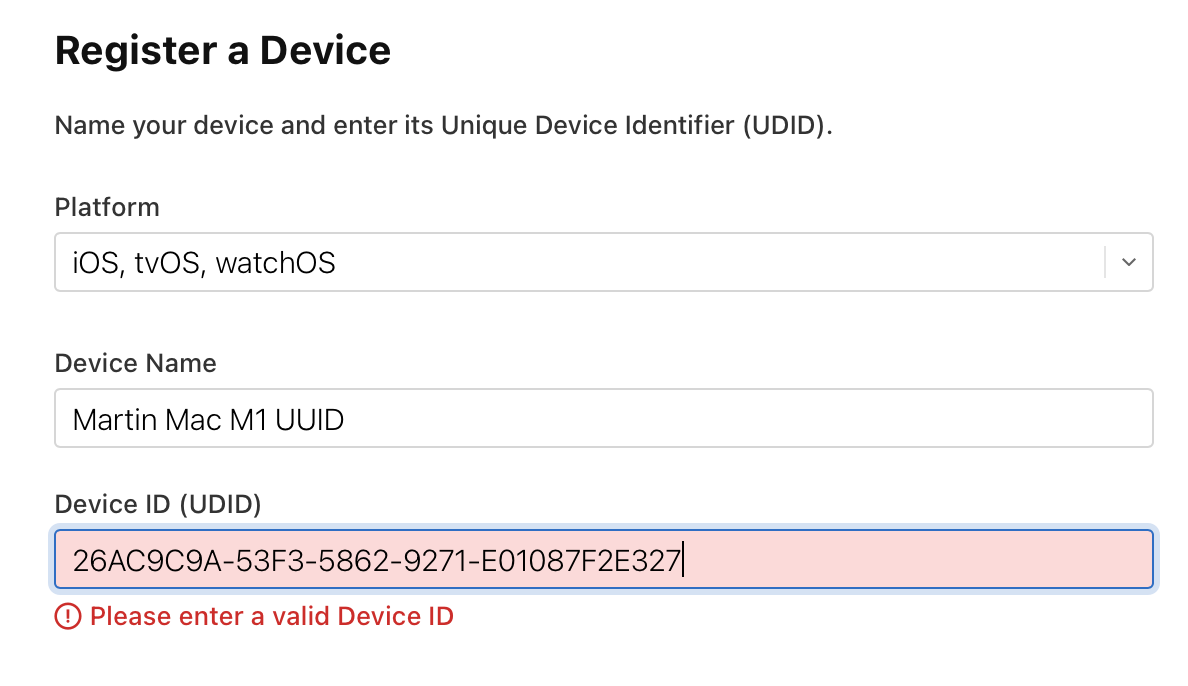
Task: Click the 'Please enter a valid Device ID' message
Action: click(x=270, y=616)
